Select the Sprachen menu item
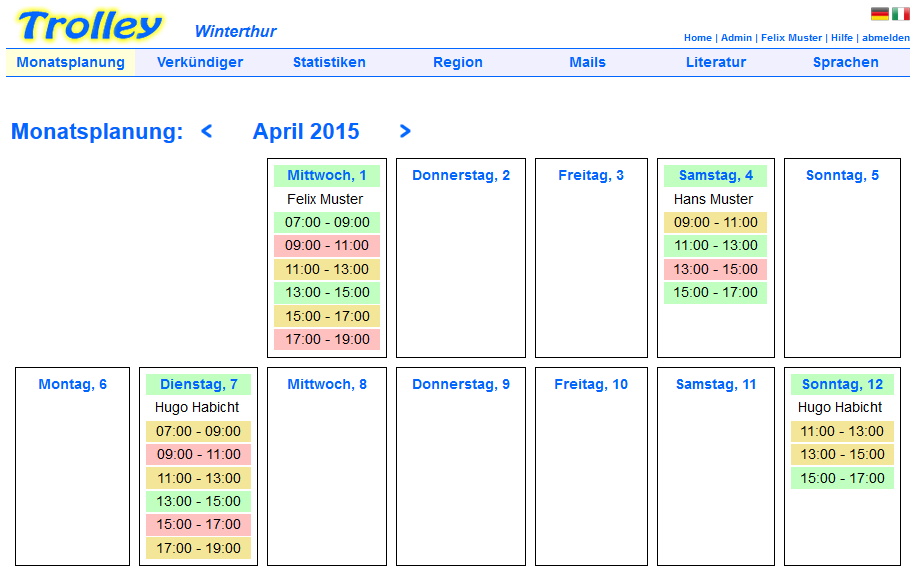This screenshot has height=571, width=917. pyautogui.click(x=846, y=62)
